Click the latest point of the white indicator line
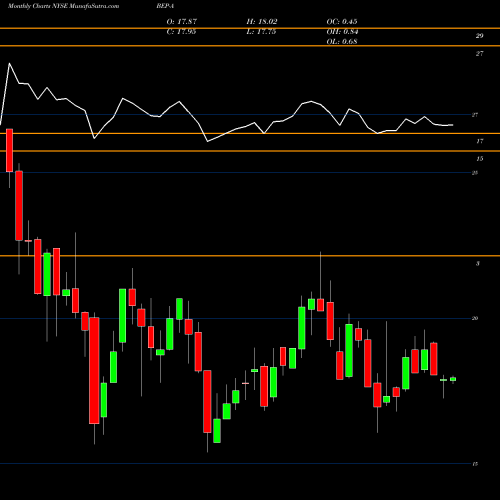This screenshot has width=500, height=500. 453,125
